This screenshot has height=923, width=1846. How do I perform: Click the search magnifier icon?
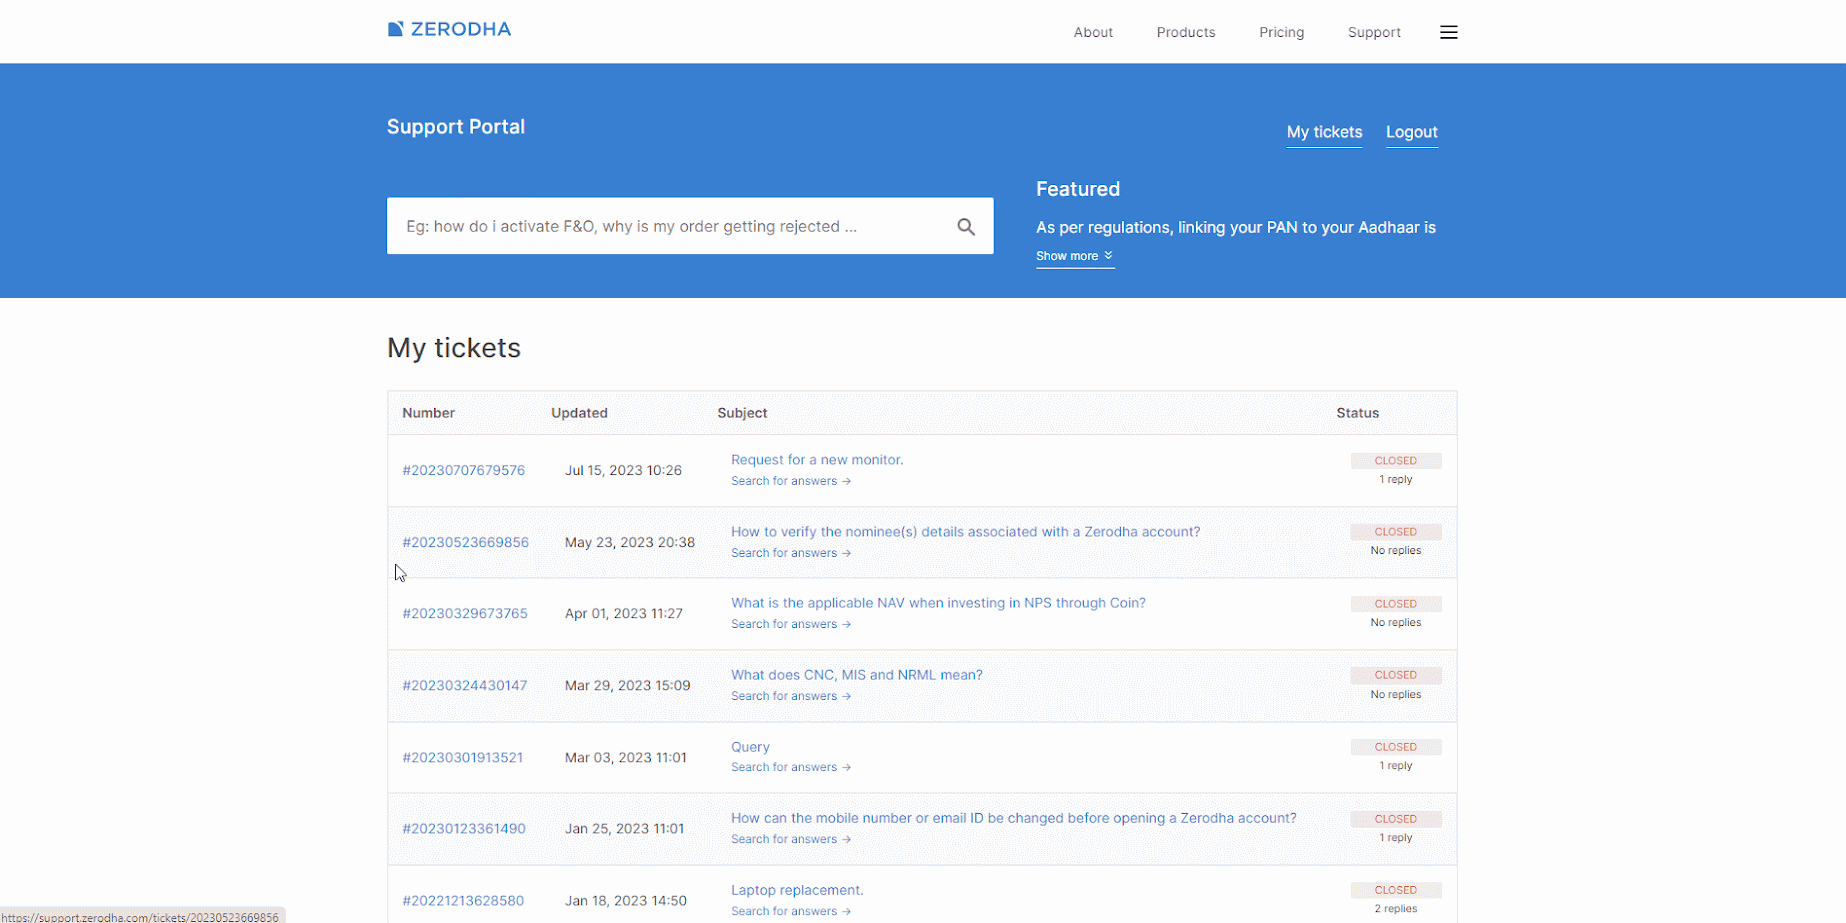click(x=965, y=227)
